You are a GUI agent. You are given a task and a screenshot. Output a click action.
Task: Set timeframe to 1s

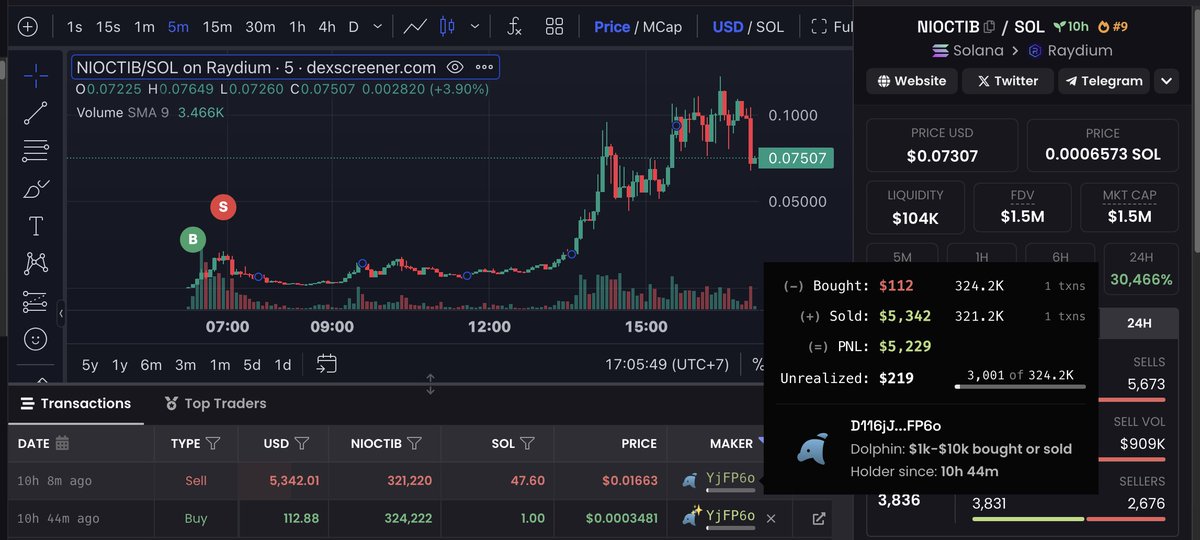[x=74, y=27]
